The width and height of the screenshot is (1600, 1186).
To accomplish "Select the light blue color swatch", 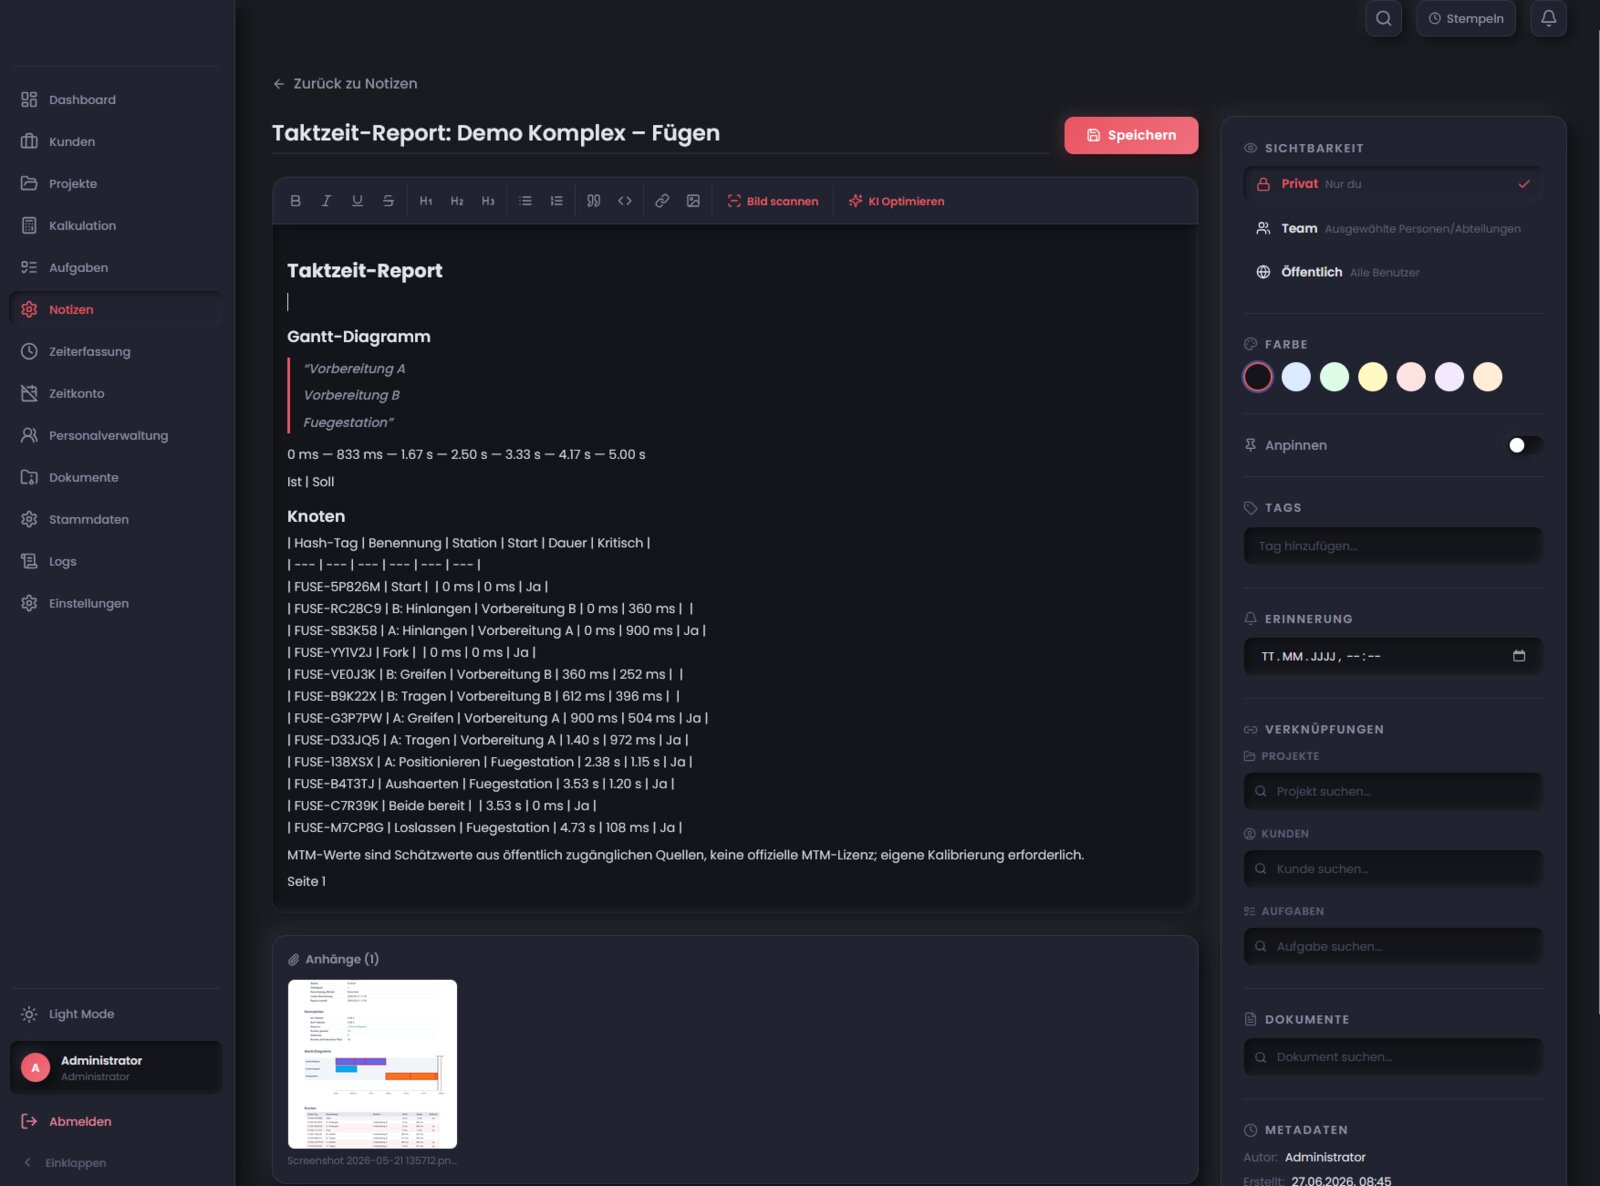I will click(x=1296, y=377).
